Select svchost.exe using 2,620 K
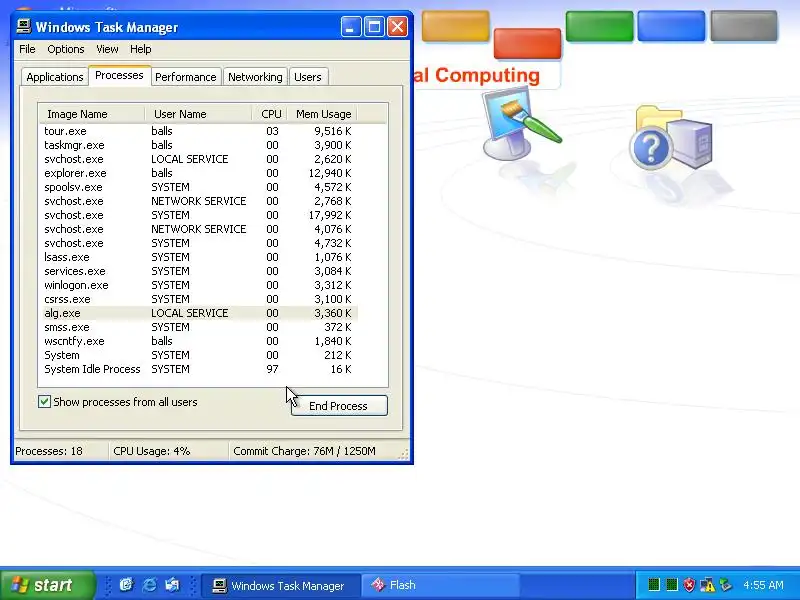This screenshot has height=600, width=800. pyautogui.click(x=198, y=159)
